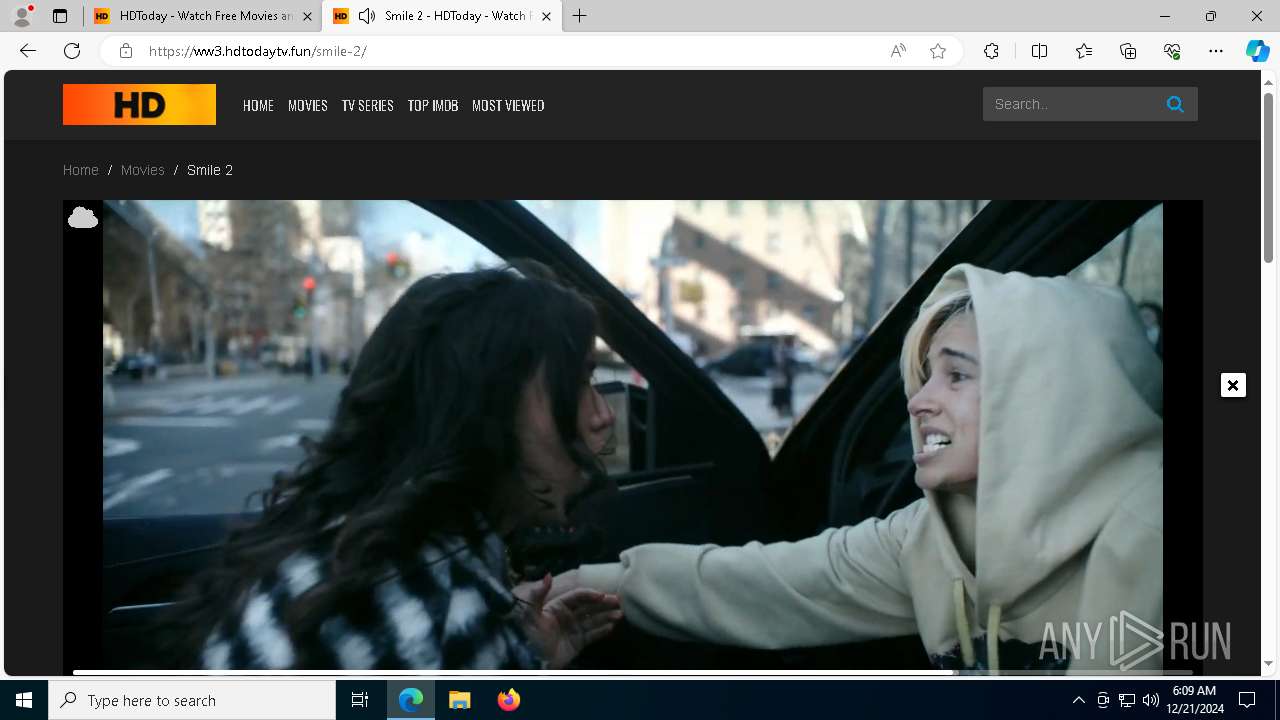
Task: Open Task View on taskbar
Action: pyautogui.click(x=360, y=700)
